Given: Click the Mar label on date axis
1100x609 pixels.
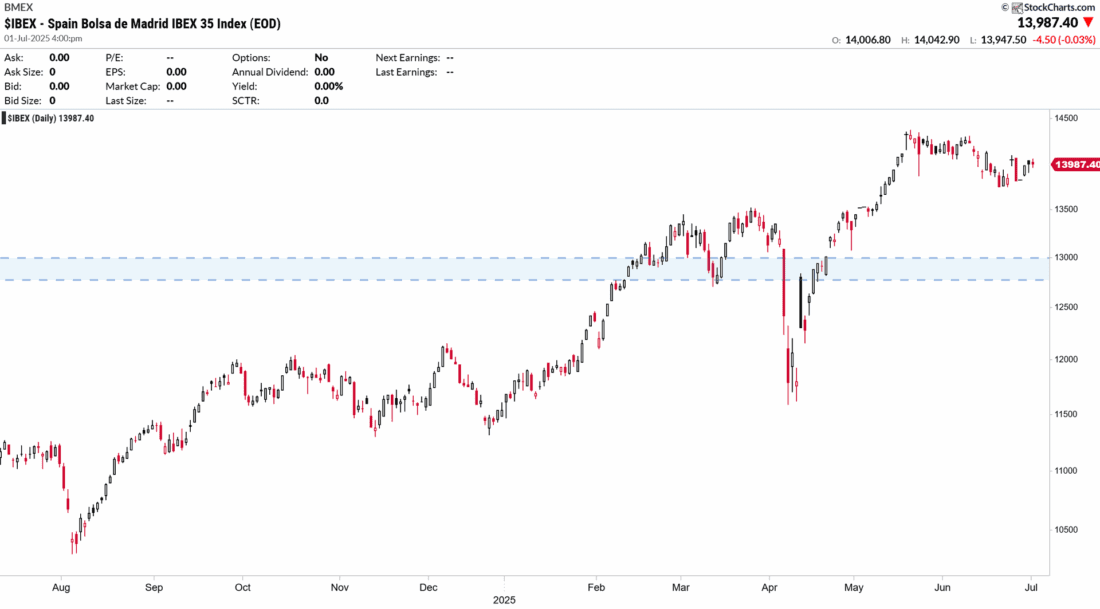Looking at the screenshot, I should click(680, 587).
